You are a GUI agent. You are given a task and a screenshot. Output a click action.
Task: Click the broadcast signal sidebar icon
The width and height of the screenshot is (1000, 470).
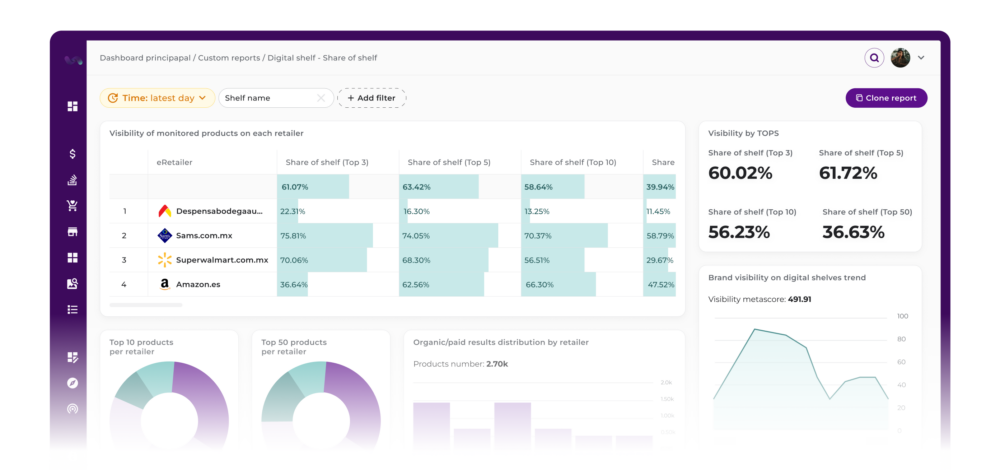pyautogui.click(x=72, y=409)
